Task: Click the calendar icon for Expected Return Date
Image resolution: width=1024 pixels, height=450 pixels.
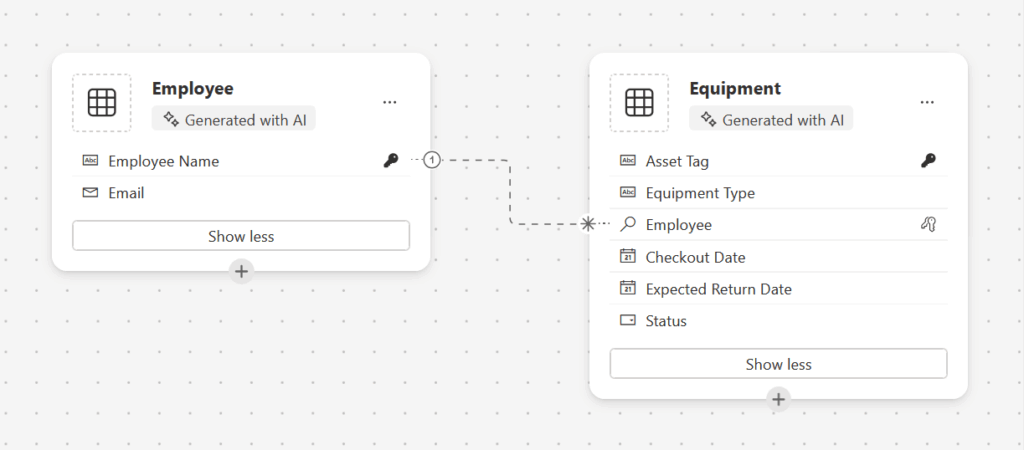Action: click(628, 288)
